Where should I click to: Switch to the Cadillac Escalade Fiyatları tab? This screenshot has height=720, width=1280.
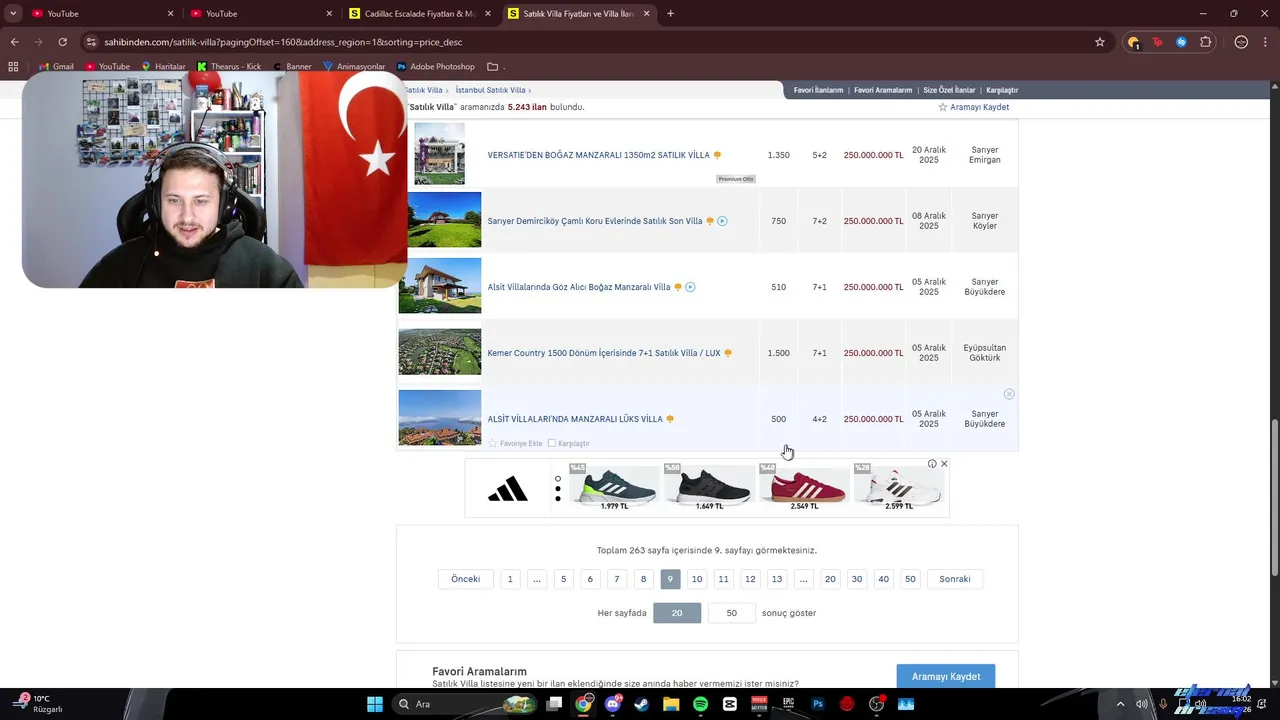click(420, 13)
